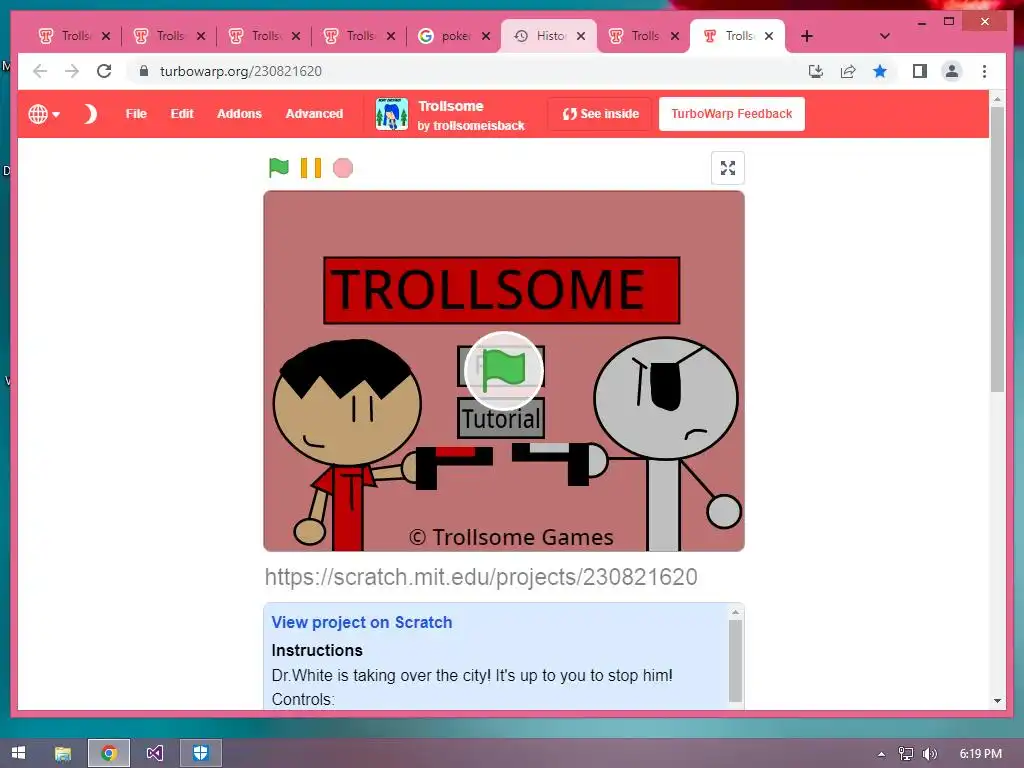Click the Trollsome project thumbnail avatar
The height and width of the screenshot is (768, 1024).
[x=392, y=114]
